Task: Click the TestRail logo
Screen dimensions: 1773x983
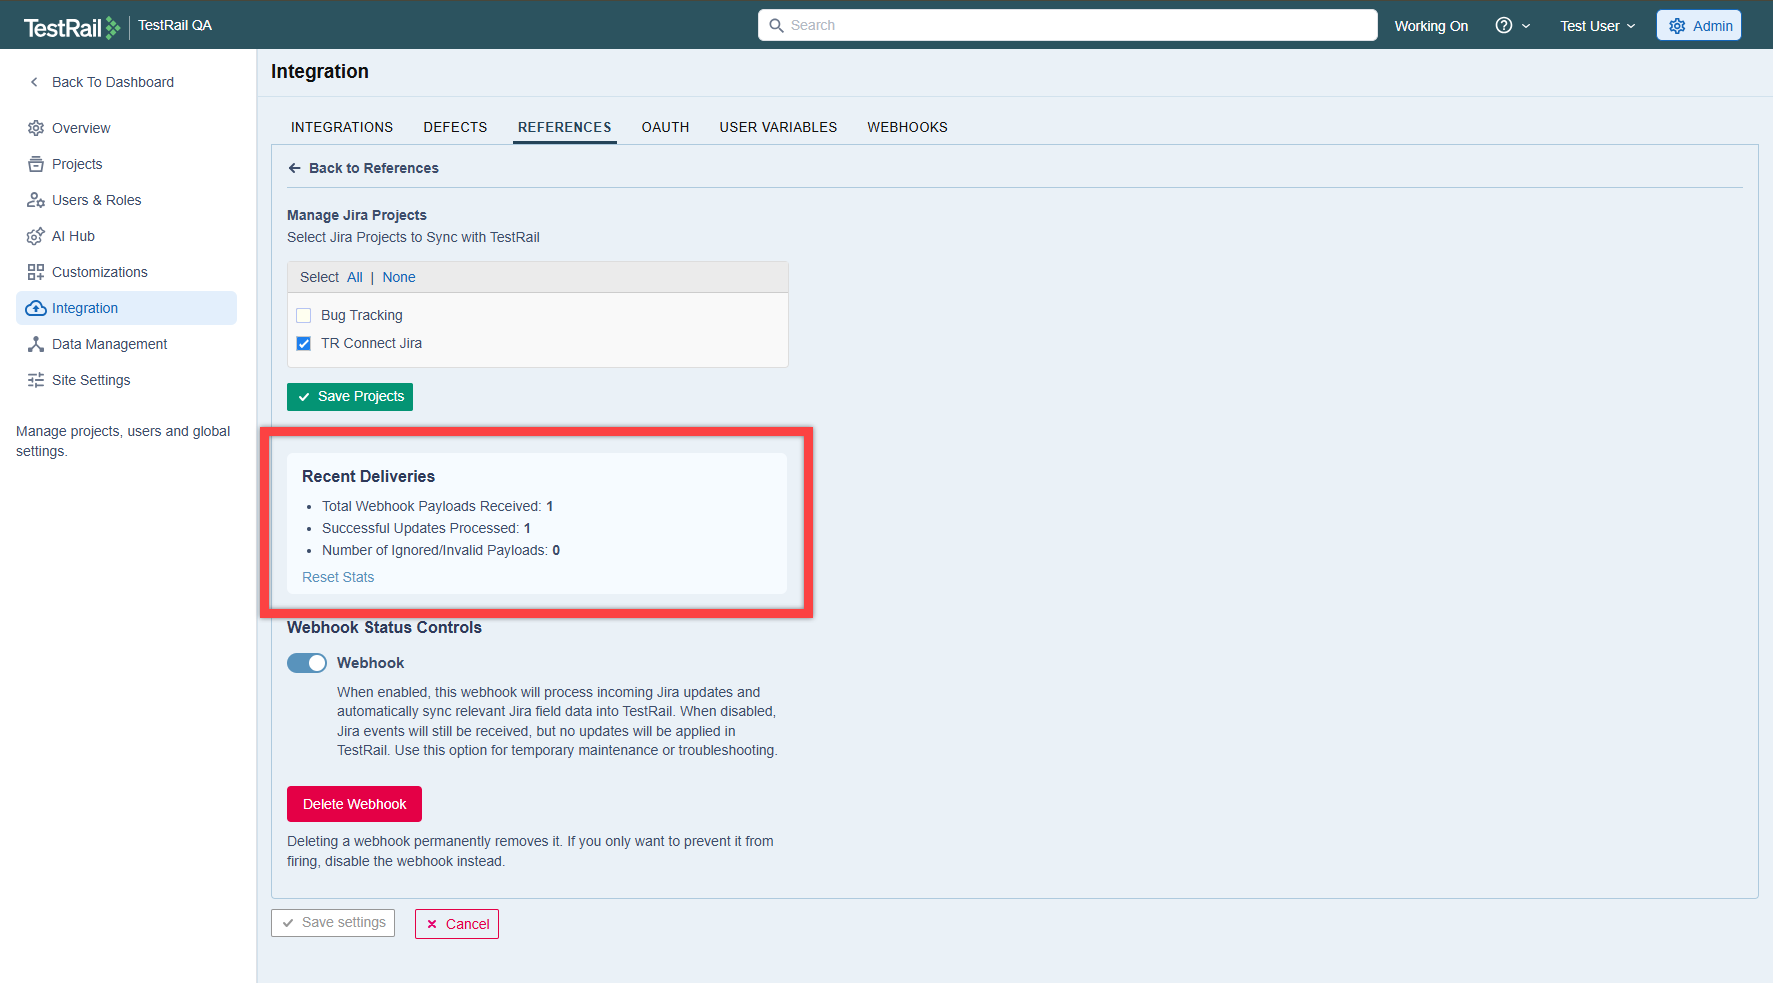Action: click(71, 27)
